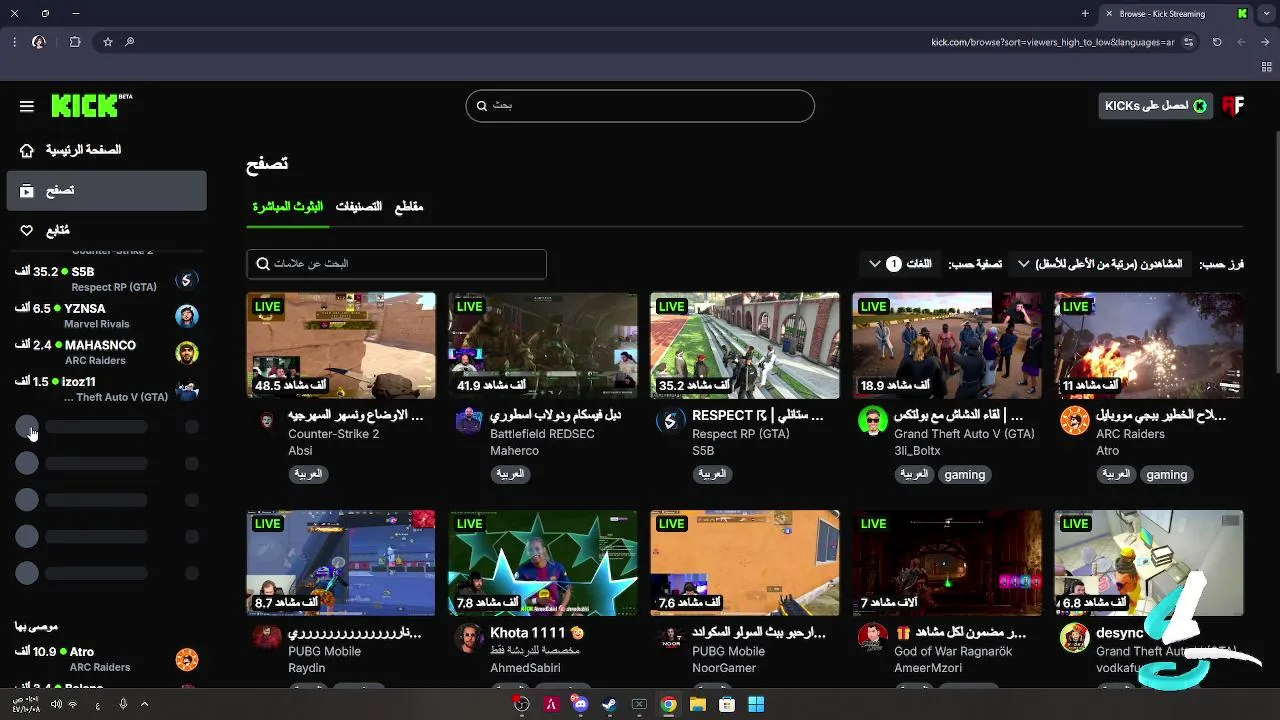Open the home page sidebar icon
The width and height of the screenshot is (1280, 720).
[x=27, y=150]
